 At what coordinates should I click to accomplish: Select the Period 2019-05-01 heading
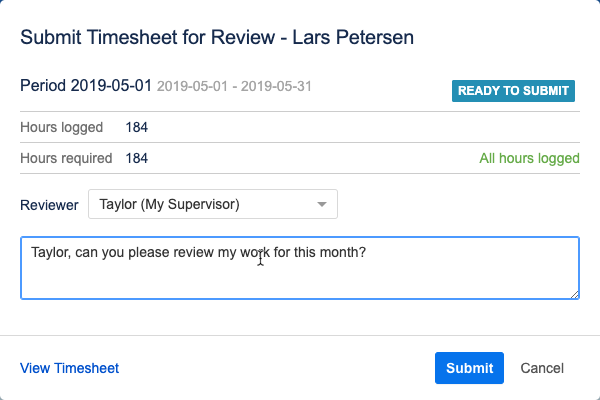[x=86, y=86]
